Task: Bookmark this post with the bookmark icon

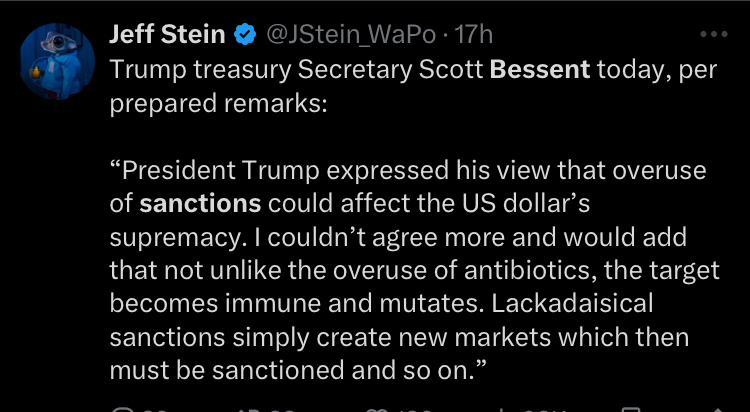Action: pyautogui.click(x=632, y=408)
